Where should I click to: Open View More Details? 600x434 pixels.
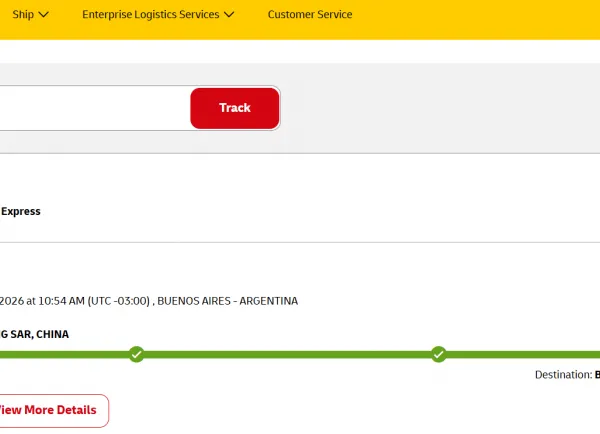point(54,411)
